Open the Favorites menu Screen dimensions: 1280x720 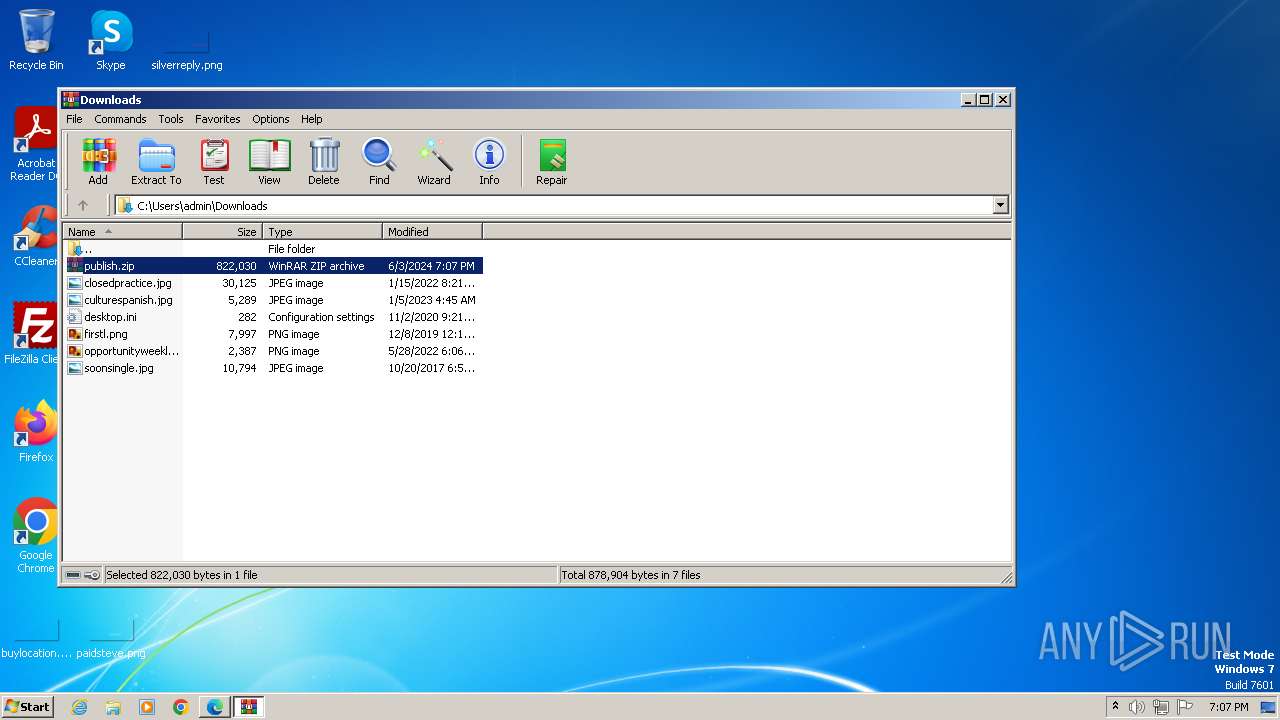(218, 119)
